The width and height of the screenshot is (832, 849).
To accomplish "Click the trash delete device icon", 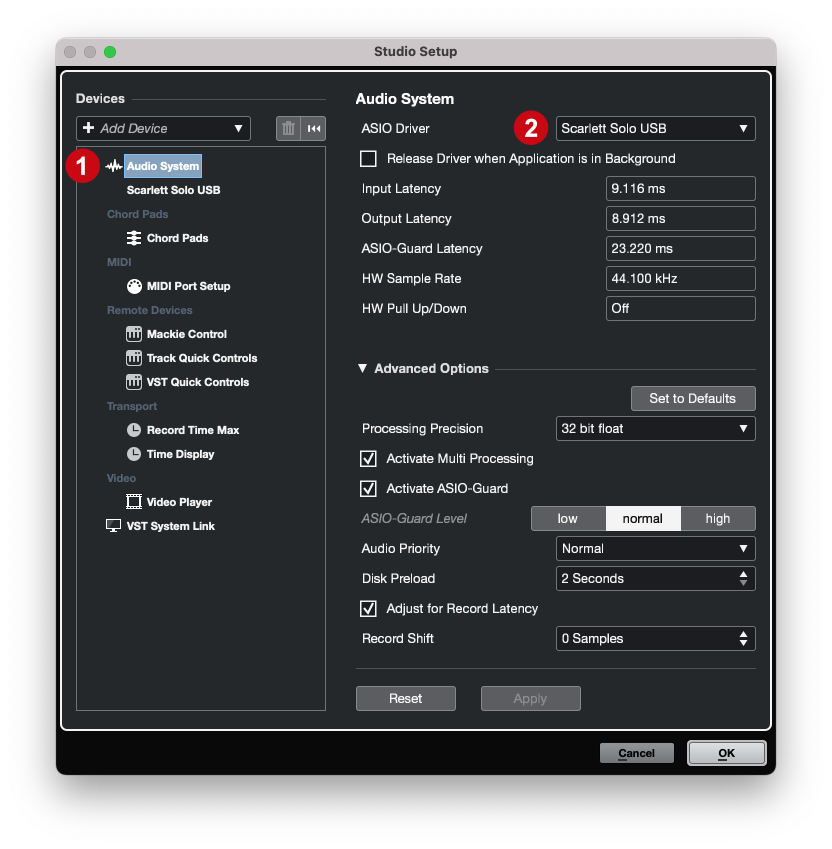I will [x=289, y=128].
